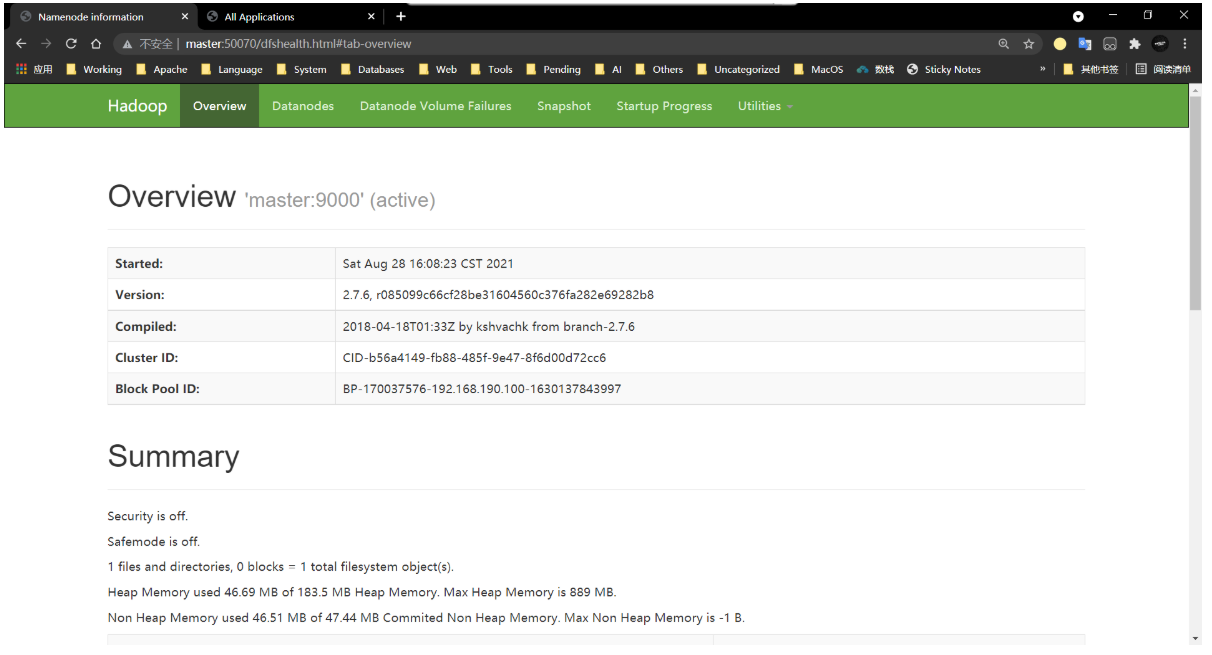Click the Cluster ID value 'CID-b56a4149-fb88-485f-9e47-8f6d00d72cc6'

(474, 357)
